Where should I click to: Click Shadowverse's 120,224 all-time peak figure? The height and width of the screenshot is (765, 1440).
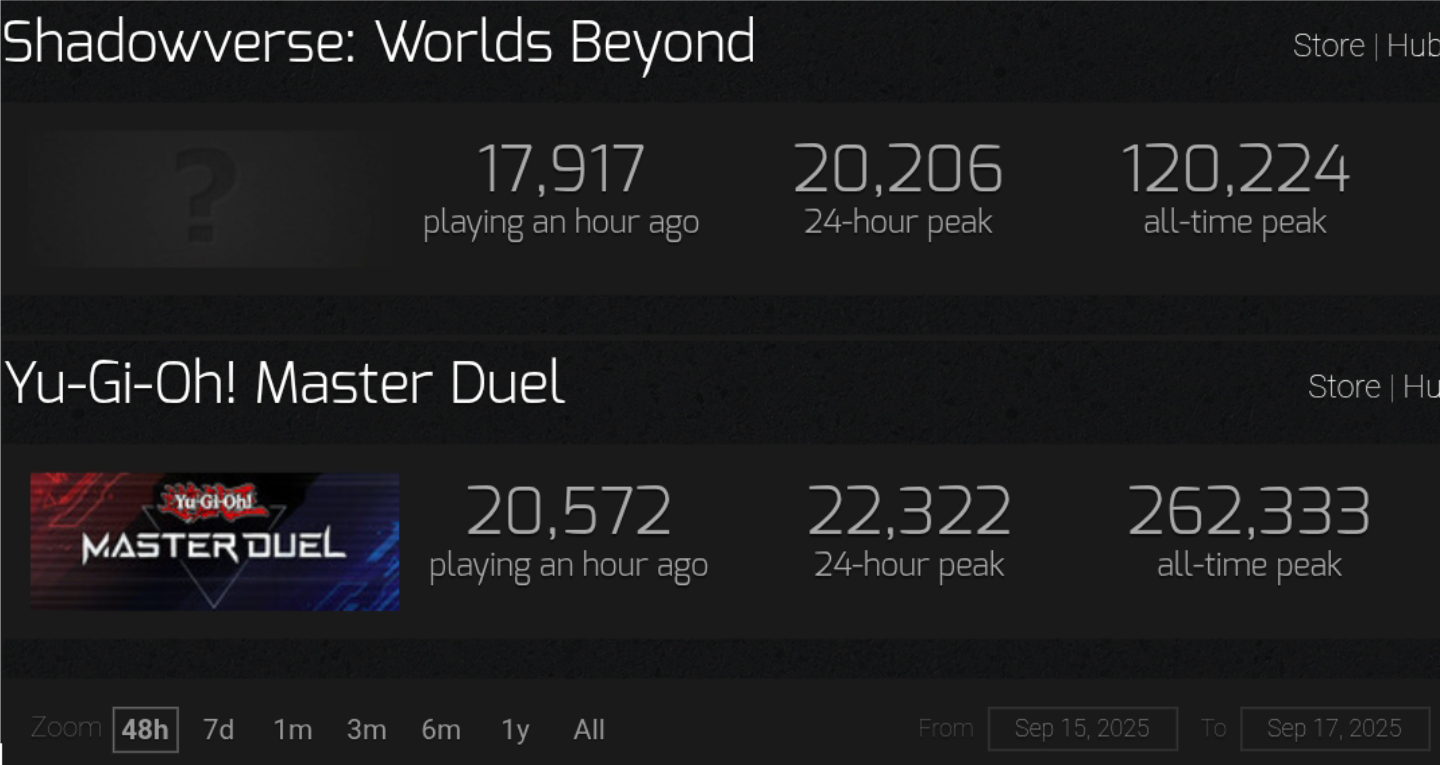pyautogui.click(x=1235, y=168)
